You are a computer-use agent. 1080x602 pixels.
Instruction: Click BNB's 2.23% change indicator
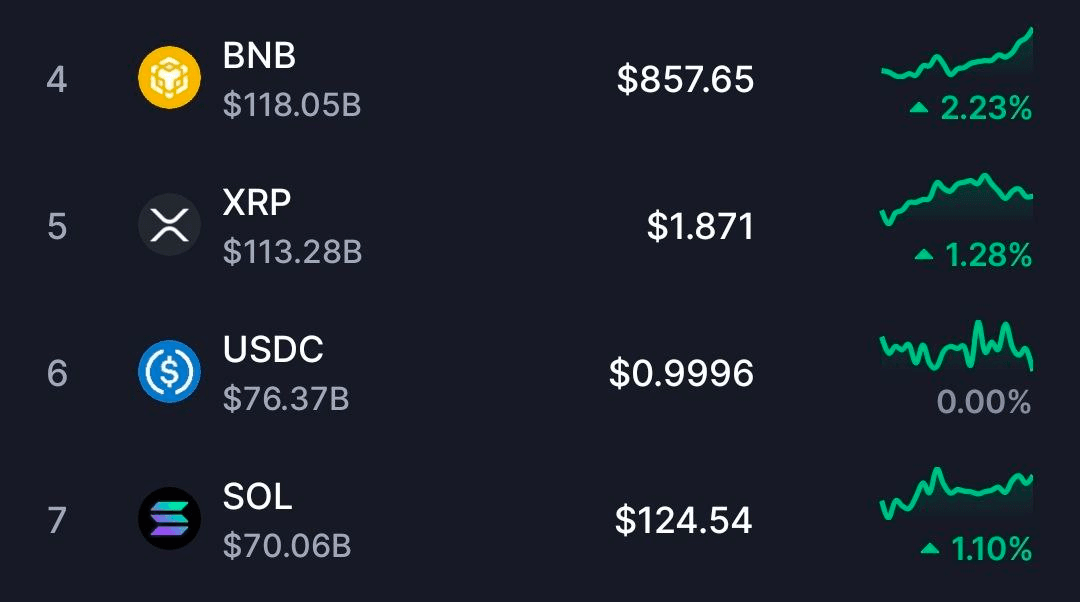tap(971, 108)
